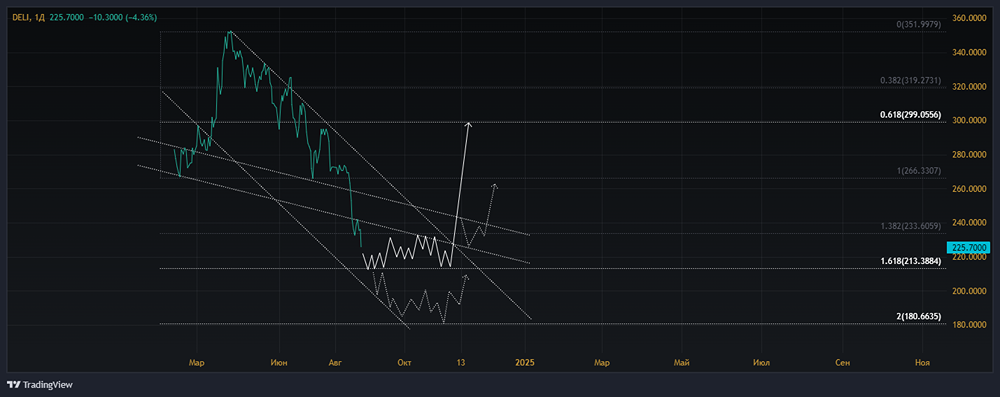Viewport: 1000px width, 397px height.
Task: Click the 360.0000 price axis label
Action: pyautogui.click(x=969, y=18)
